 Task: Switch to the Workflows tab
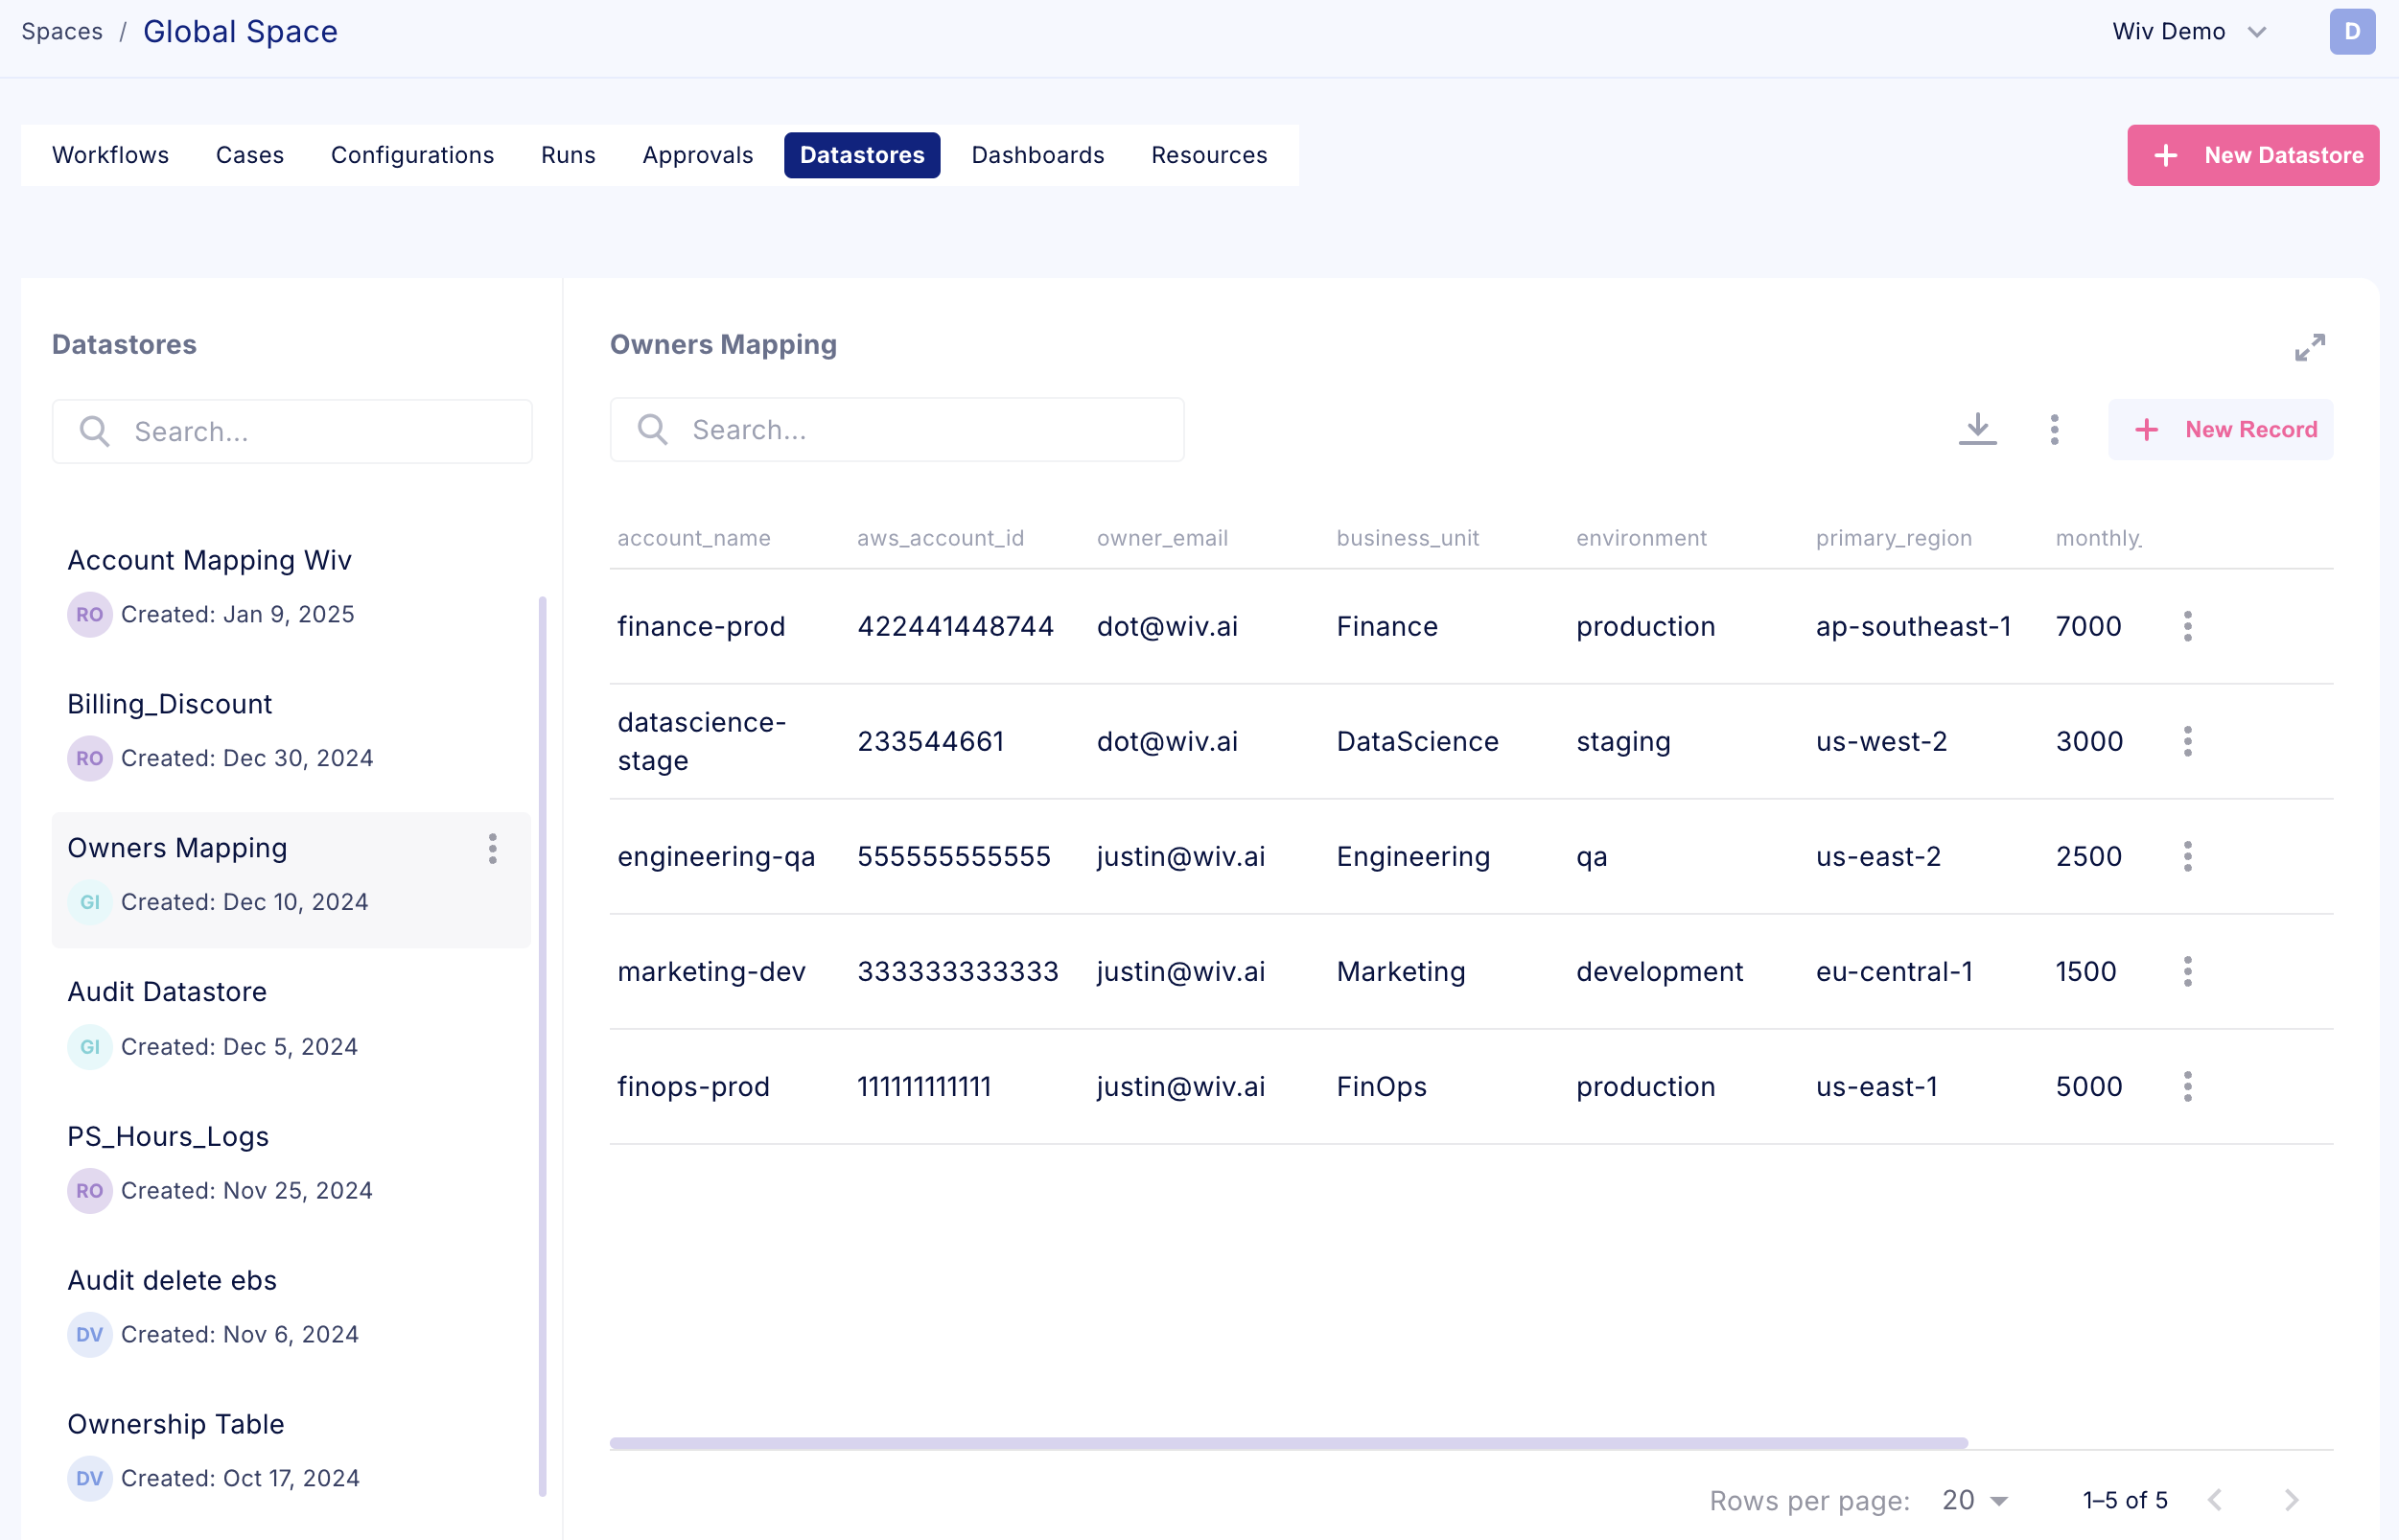110,155
